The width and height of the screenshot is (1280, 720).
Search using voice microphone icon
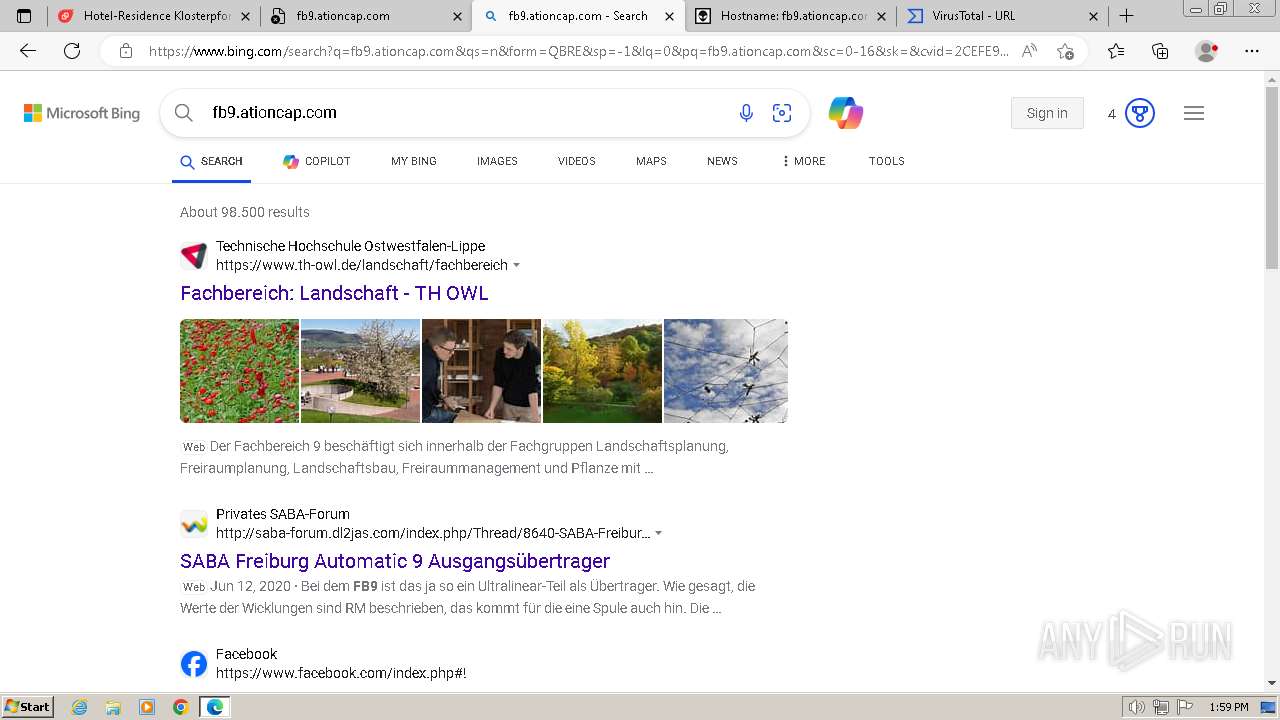[x=746, y=113]
